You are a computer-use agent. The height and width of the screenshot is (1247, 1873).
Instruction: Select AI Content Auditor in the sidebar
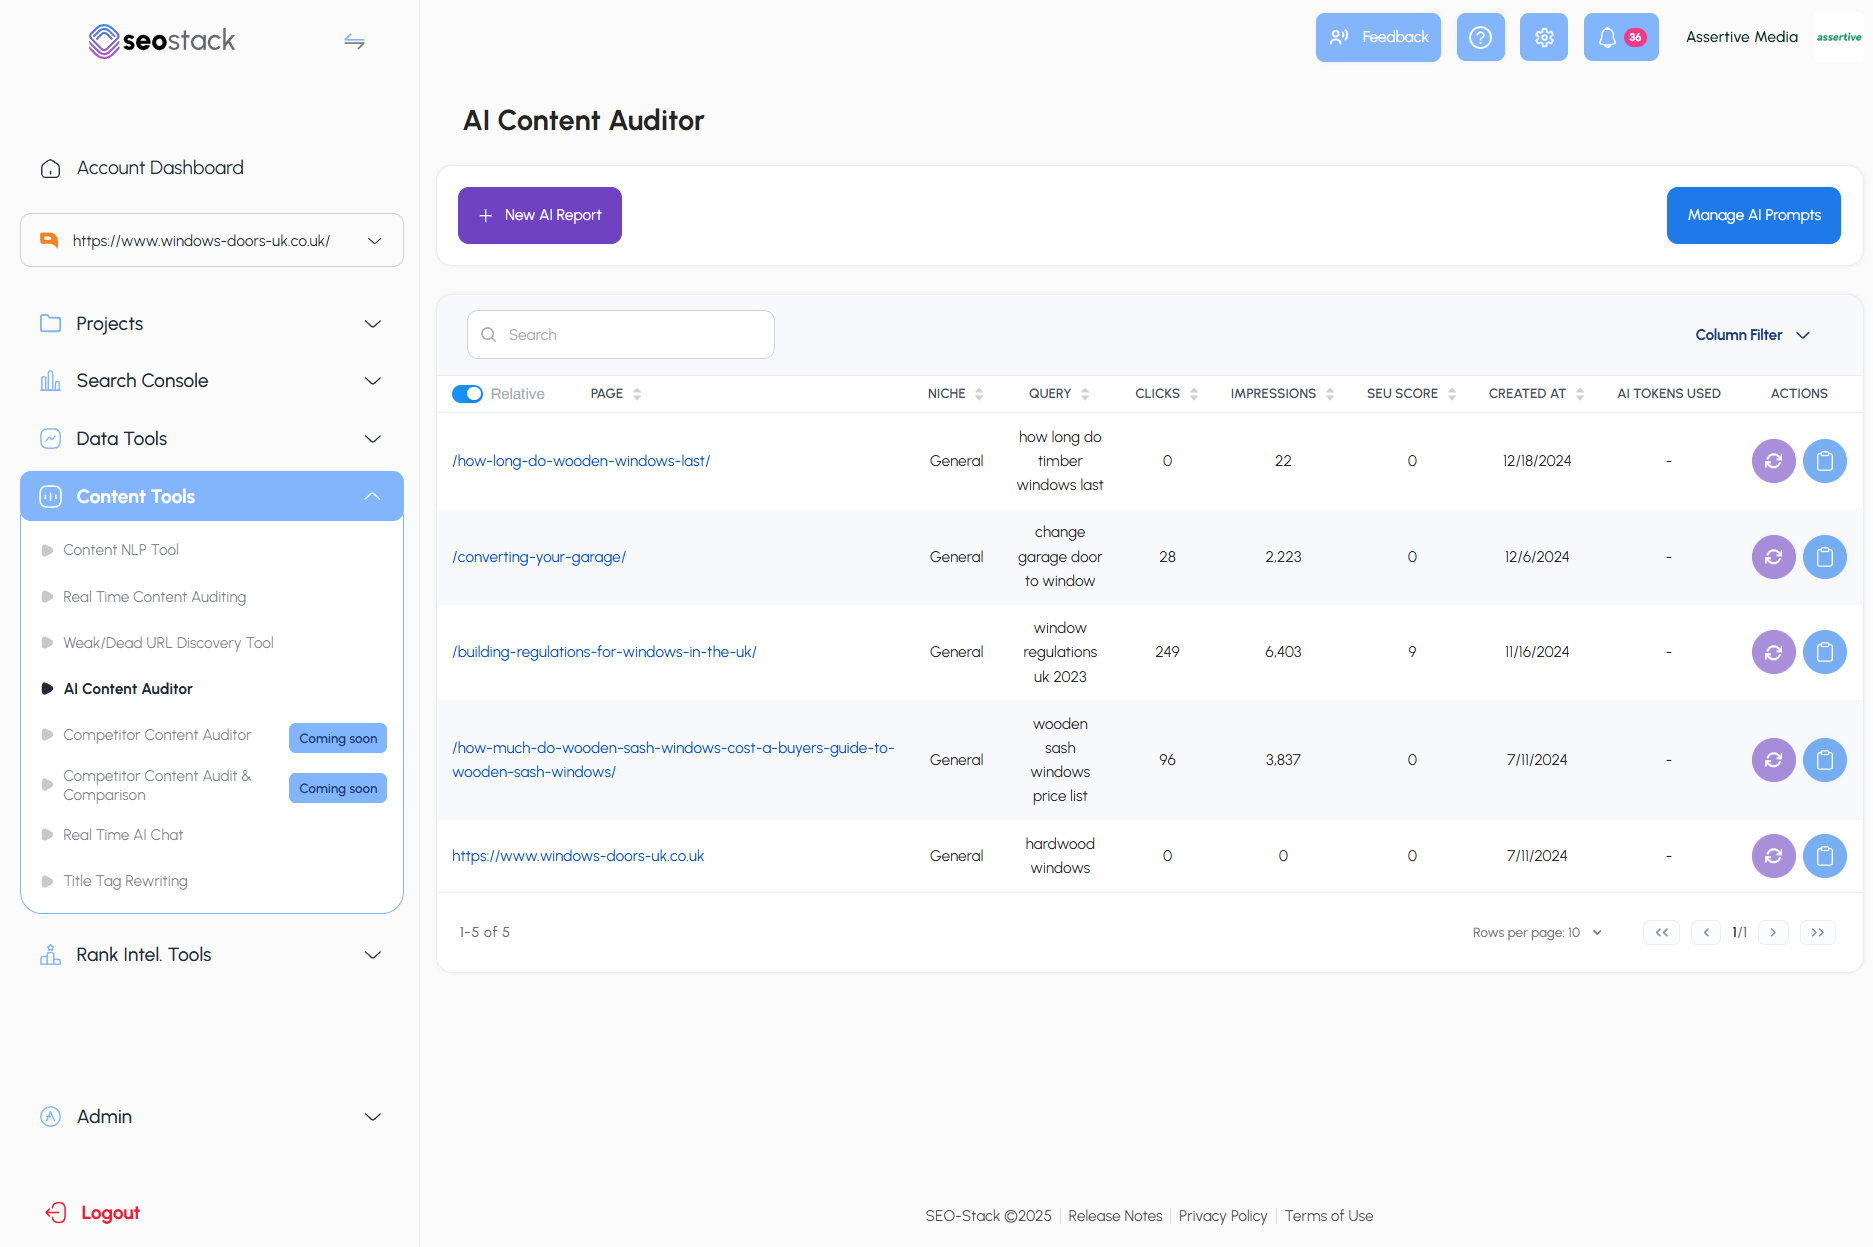click(128, 688)
